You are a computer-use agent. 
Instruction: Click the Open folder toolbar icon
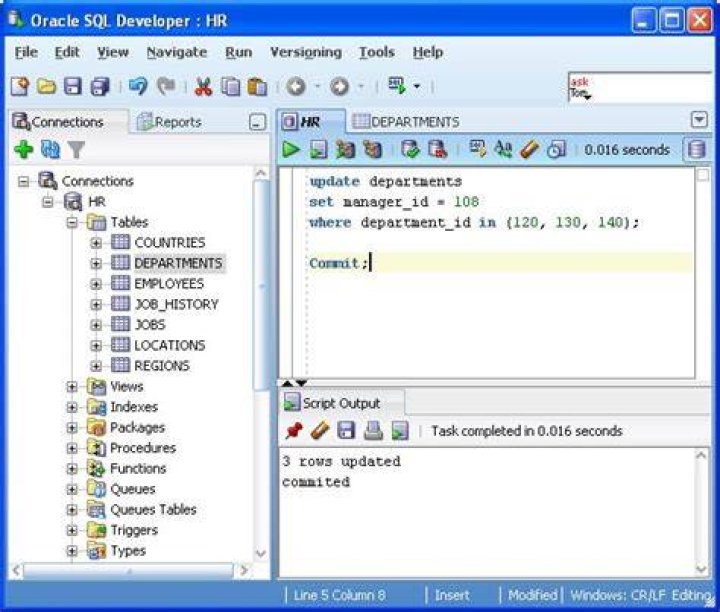click(x=46, y=86)
